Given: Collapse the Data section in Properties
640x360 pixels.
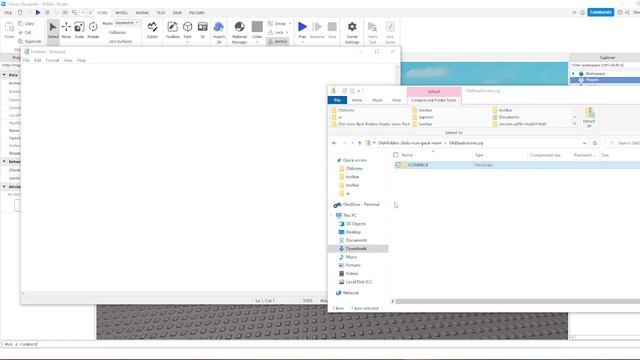Looking at the screenshot, I should pyautogui.click(x=4, y=75).
